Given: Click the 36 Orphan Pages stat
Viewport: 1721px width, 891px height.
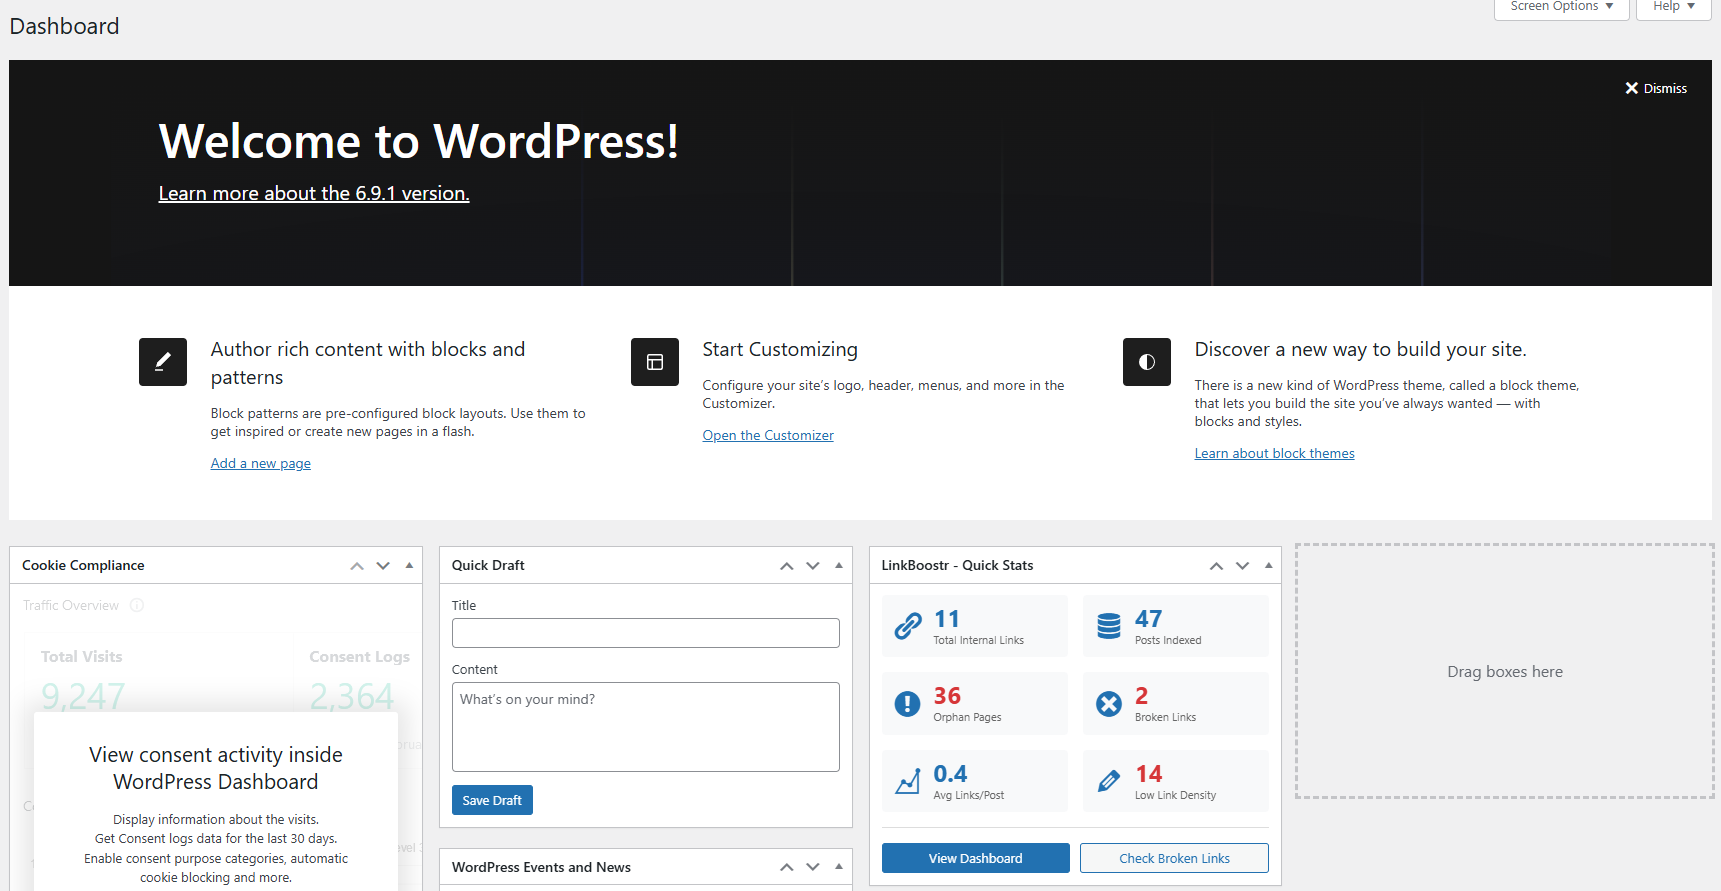Looking at the screenshot, I should pos(975,704).
